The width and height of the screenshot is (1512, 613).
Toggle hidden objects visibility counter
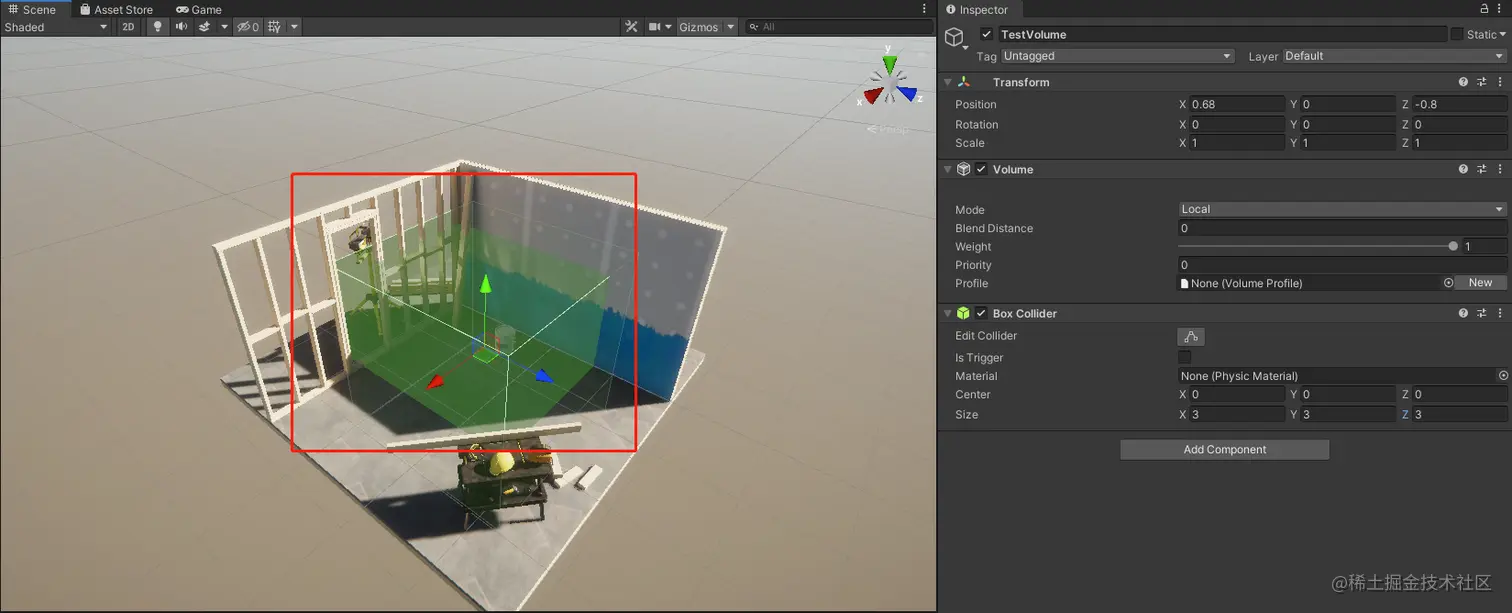(x=247, y=27)
